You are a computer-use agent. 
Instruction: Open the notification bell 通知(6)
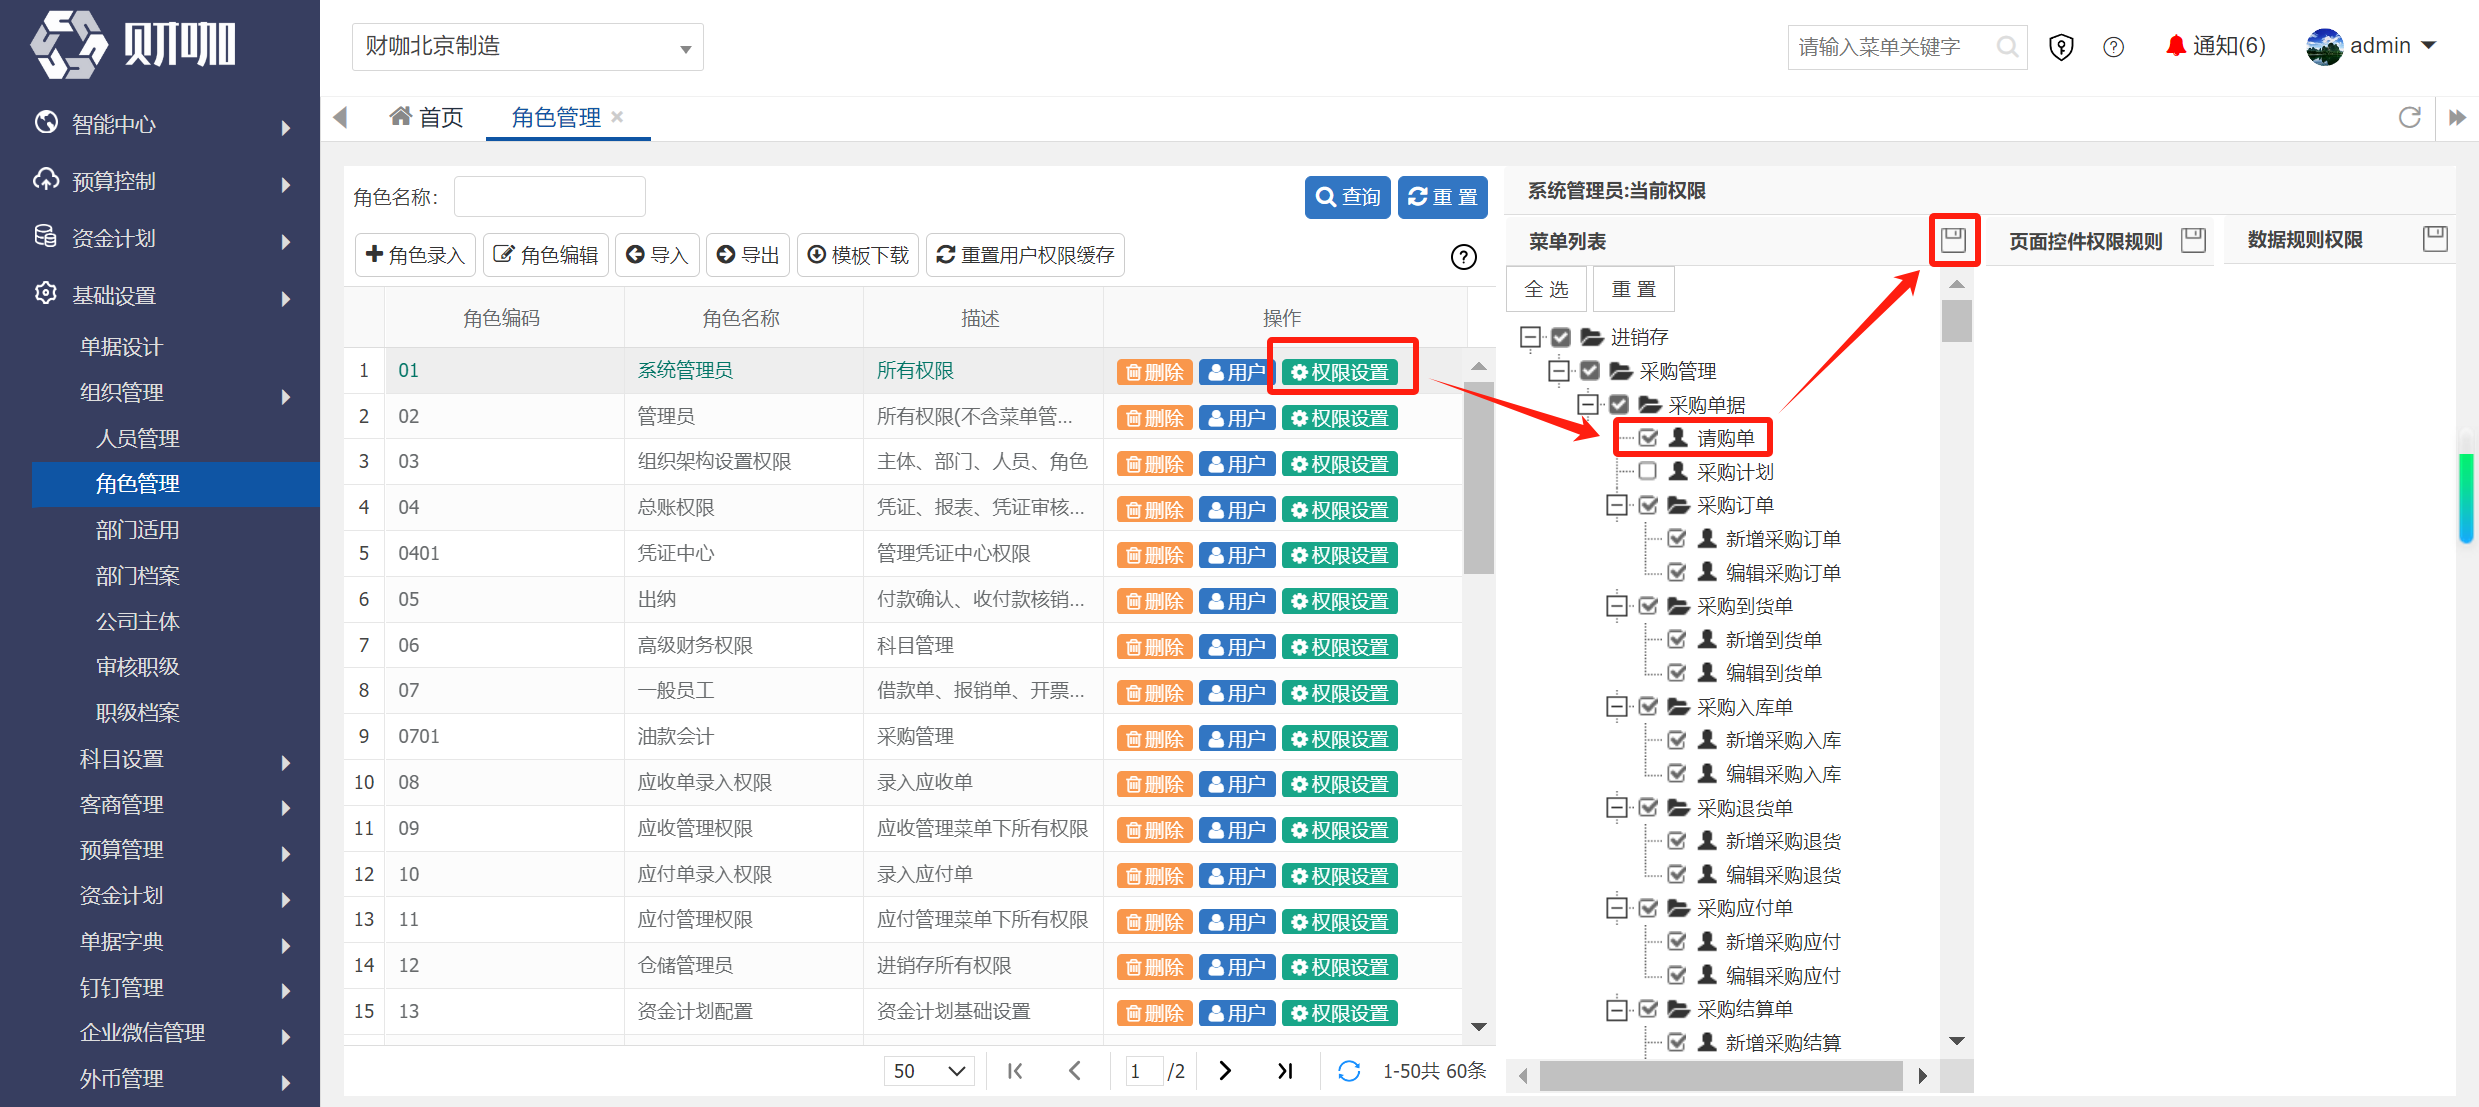[x=2215, y=46]
